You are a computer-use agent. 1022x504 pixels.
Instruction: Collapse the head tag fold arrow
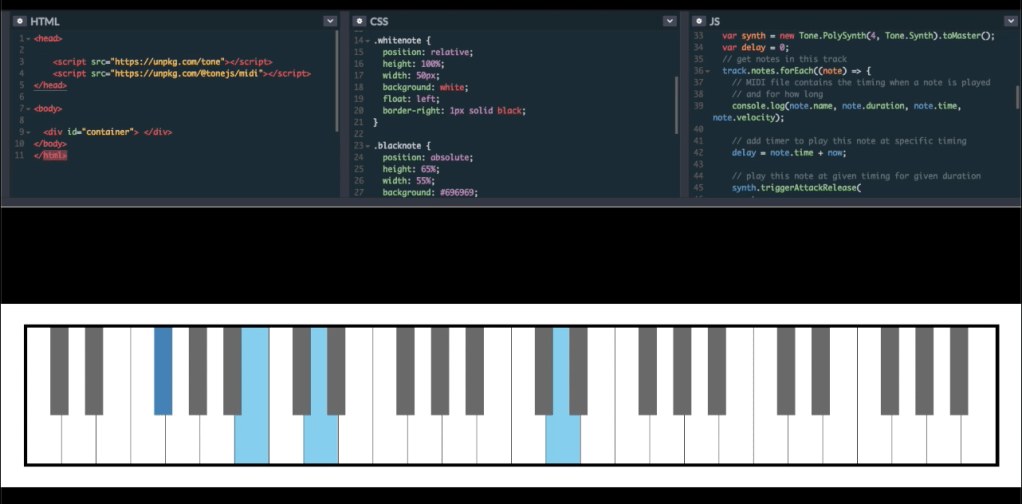(29, 39)
